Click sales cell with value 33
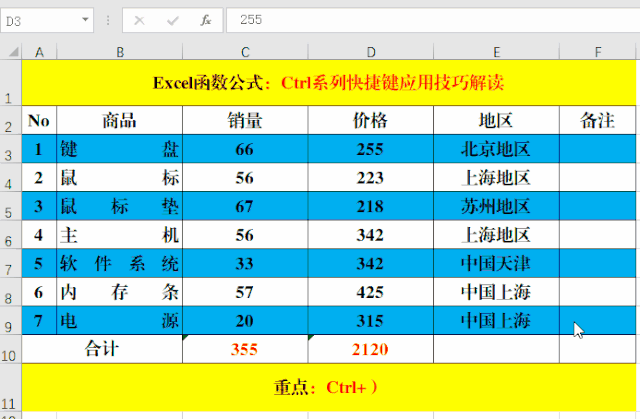This screenshot has width=640, height=419. (245, 263)
